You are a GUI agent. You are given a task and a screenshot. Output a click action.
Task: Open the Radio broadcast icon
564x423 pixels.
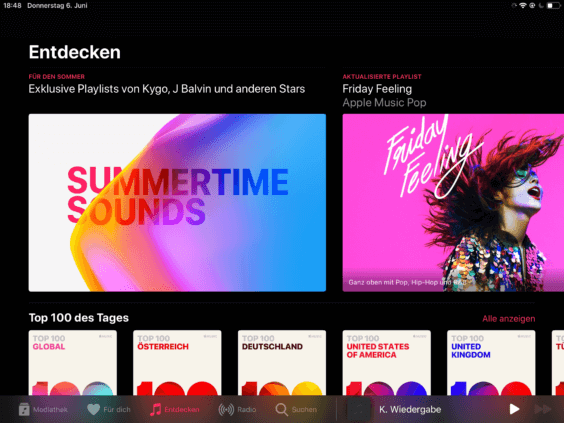point(226,409)
